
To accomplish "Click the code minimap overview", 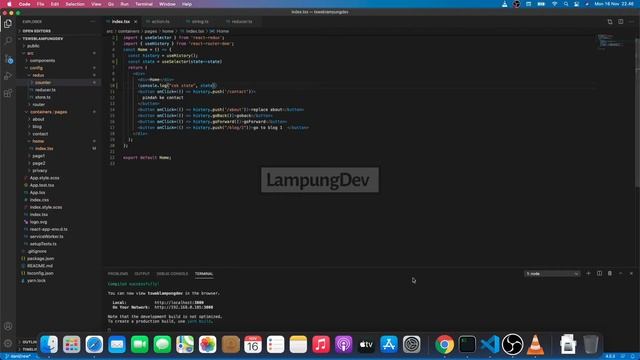I will (611, 42).
